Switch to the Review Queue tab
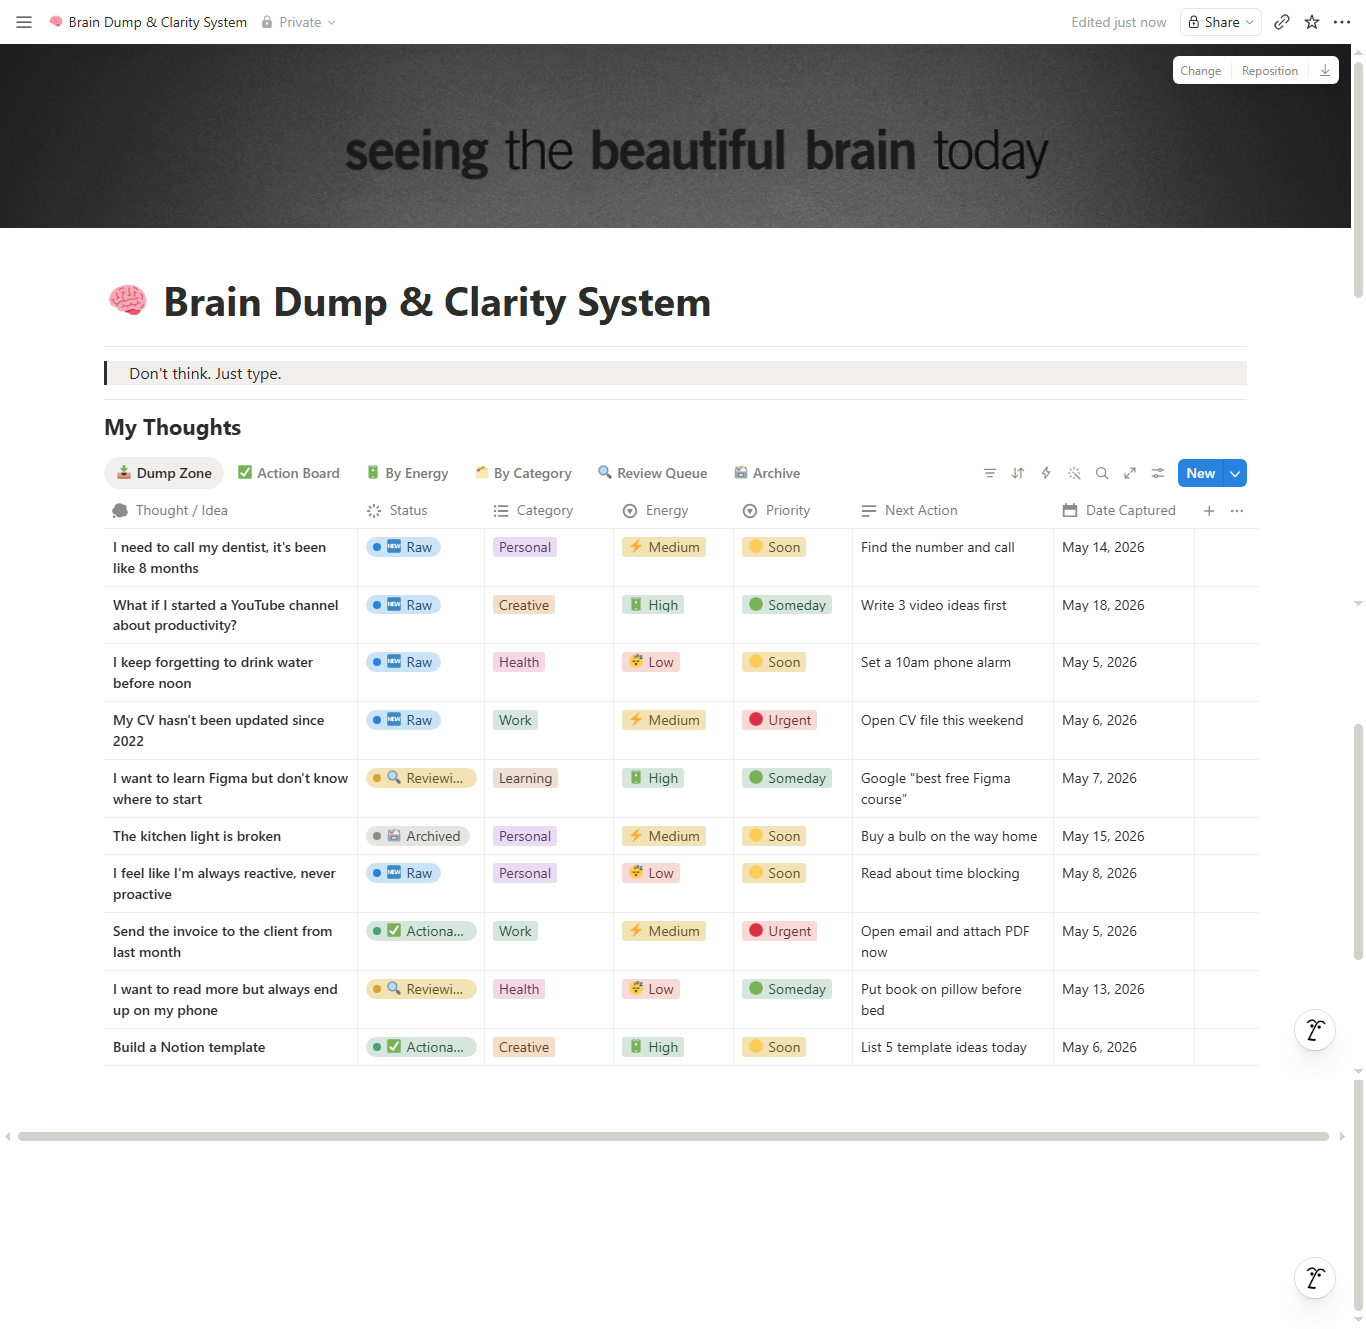 pos(652,473)
